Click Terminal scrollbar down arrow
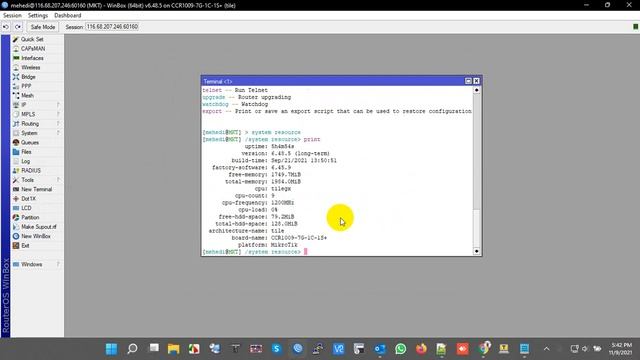 [x=476, y=251]
